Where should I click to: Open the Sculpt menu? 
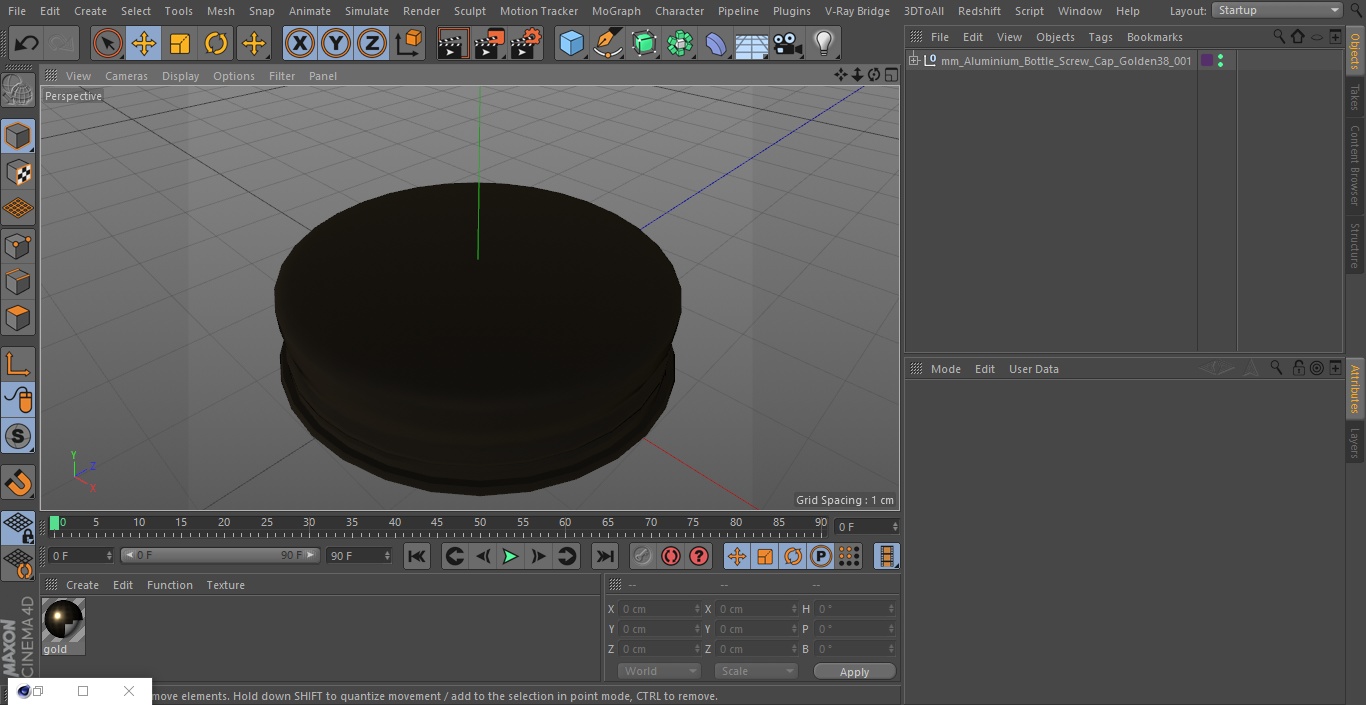pos(469,11)
